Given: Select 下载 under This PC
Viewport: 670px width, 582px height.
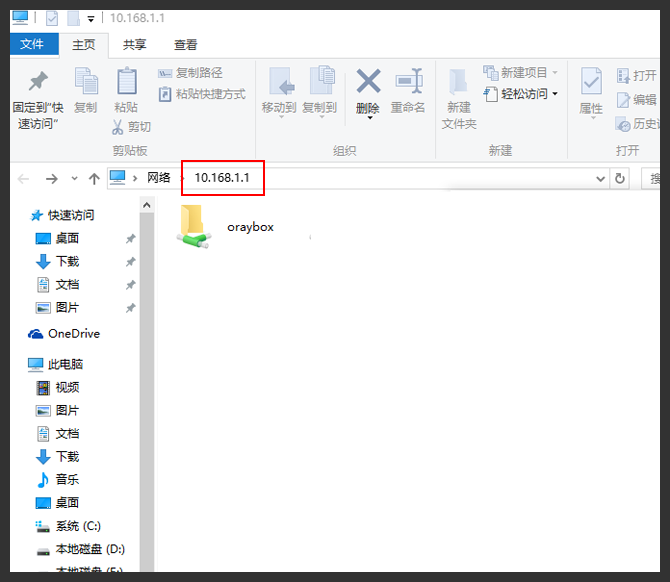Looking at the screenshot, I should [57, 457].
